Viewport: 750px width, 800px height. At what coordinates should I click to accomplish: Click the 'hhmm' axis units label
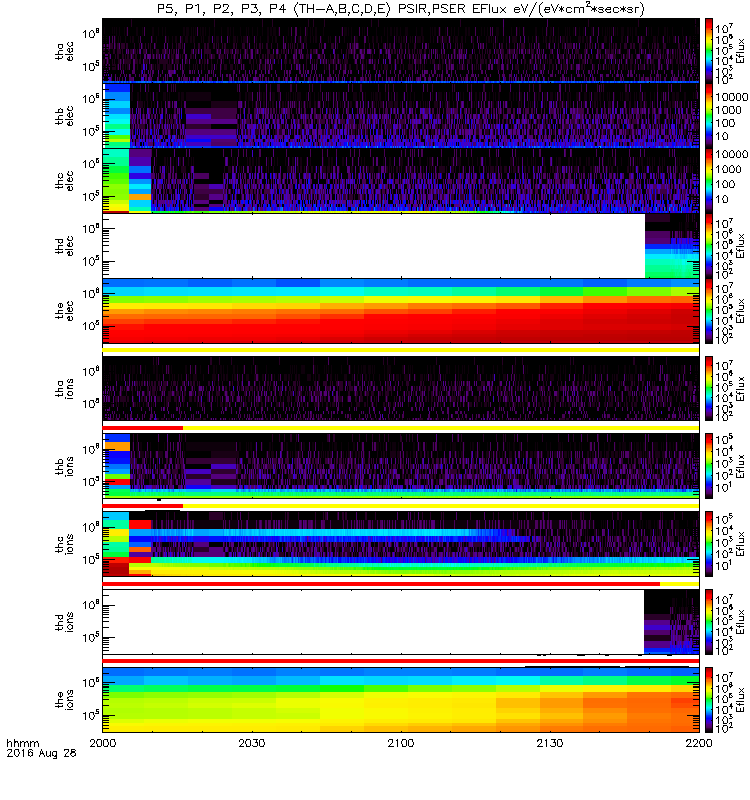pyautogui.click(x=22, y=743)
